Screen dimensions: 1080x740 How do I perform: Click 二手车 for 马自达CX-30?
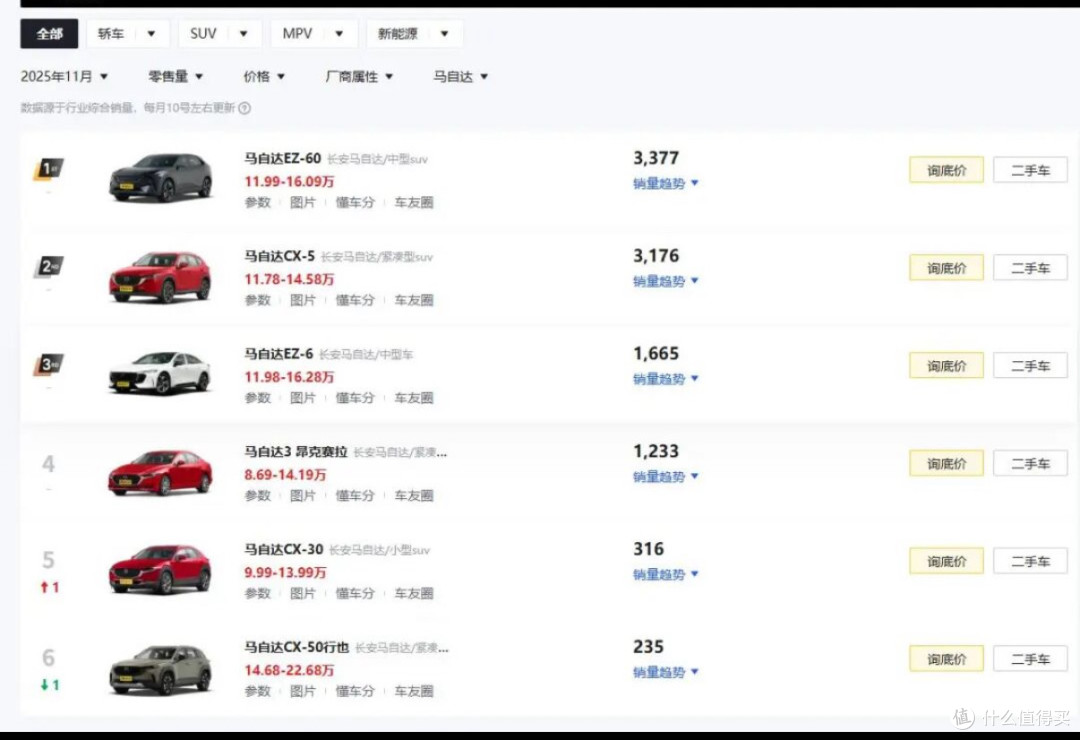tap(1030, 562)
